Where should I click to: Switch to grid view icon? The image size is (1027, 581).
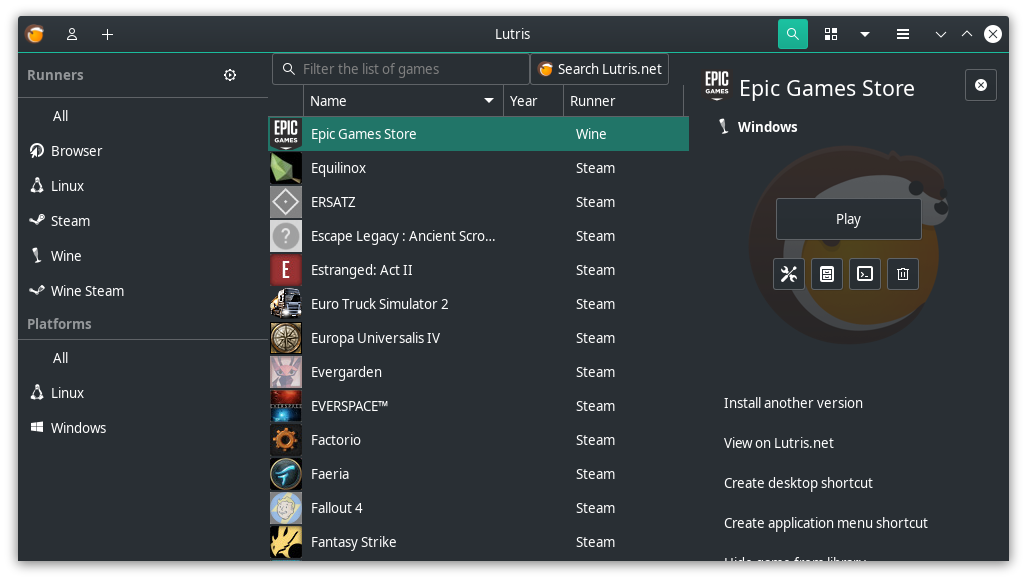831,34
